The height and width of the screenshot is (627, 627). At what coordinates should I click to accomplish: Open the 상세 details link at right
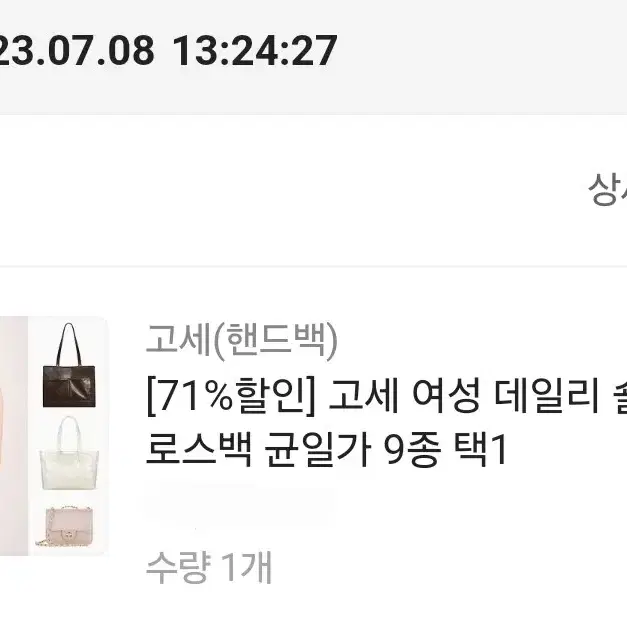607,190
